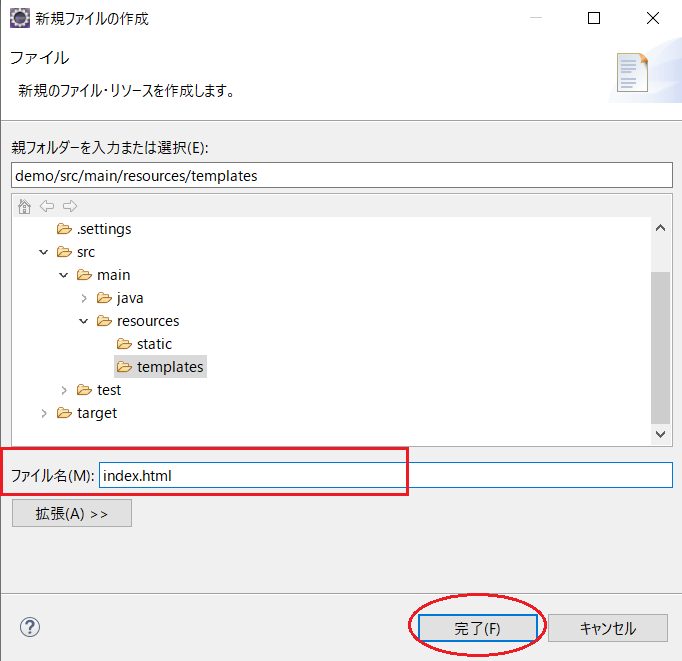Expand the java folder node

click(x=84, y=298)
